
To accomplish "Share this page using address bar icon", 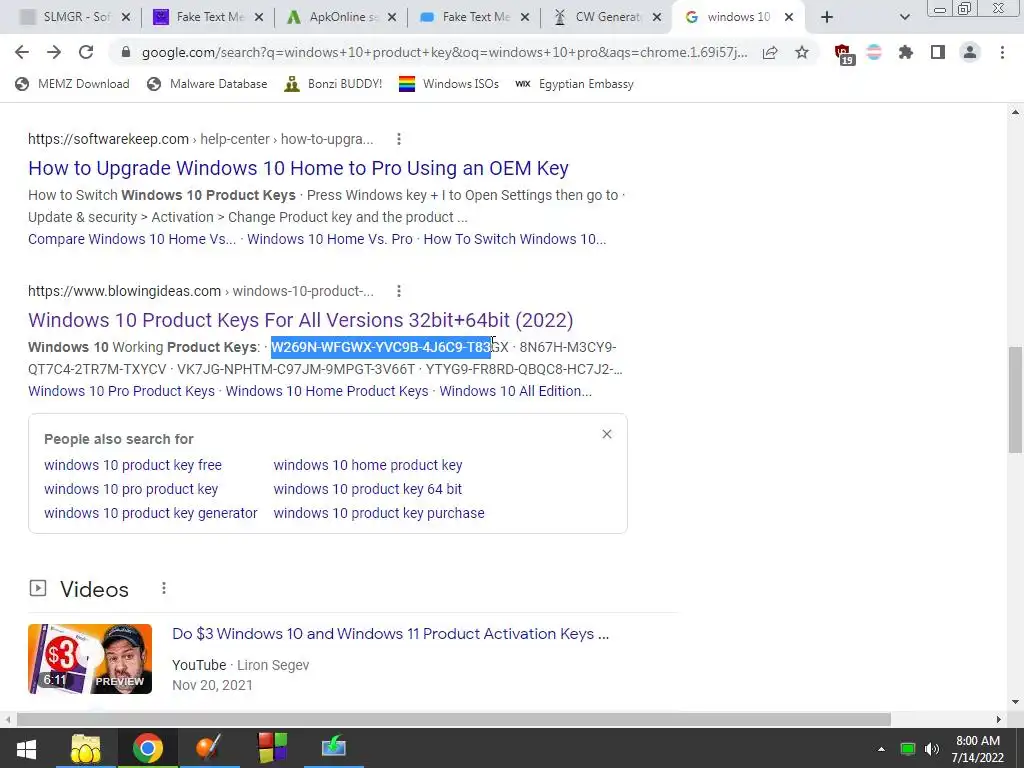I will point(770,52).
